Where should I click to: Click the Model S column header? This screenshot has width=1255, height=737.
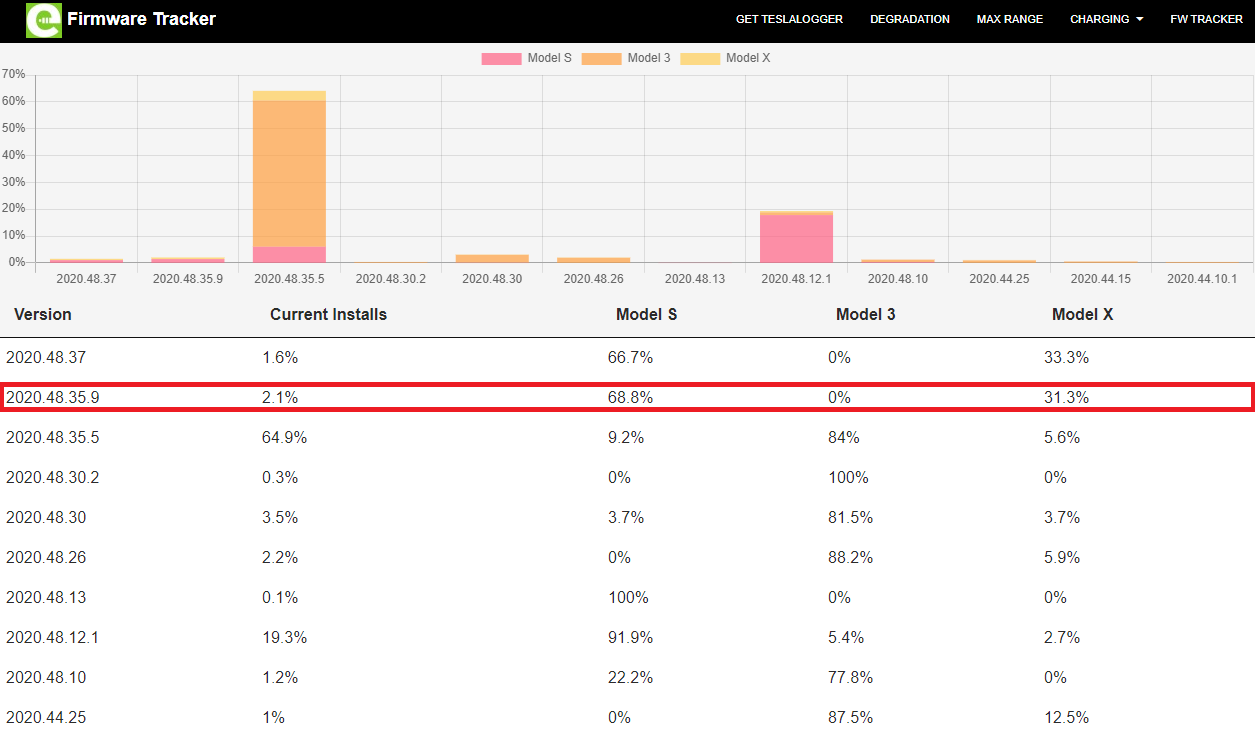(x=646, y=314)
